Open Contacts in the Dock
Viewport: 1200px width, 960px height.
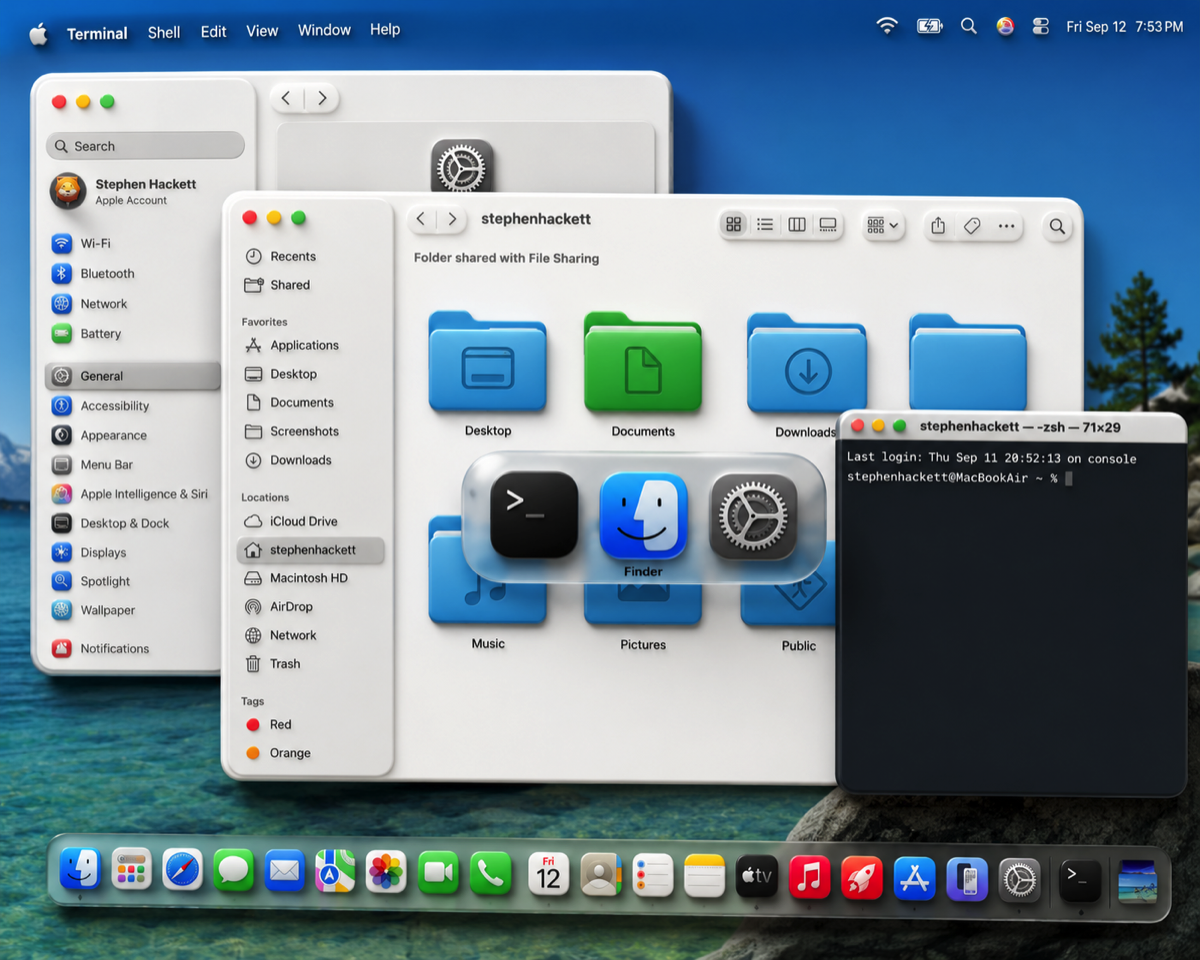(600, 875)
